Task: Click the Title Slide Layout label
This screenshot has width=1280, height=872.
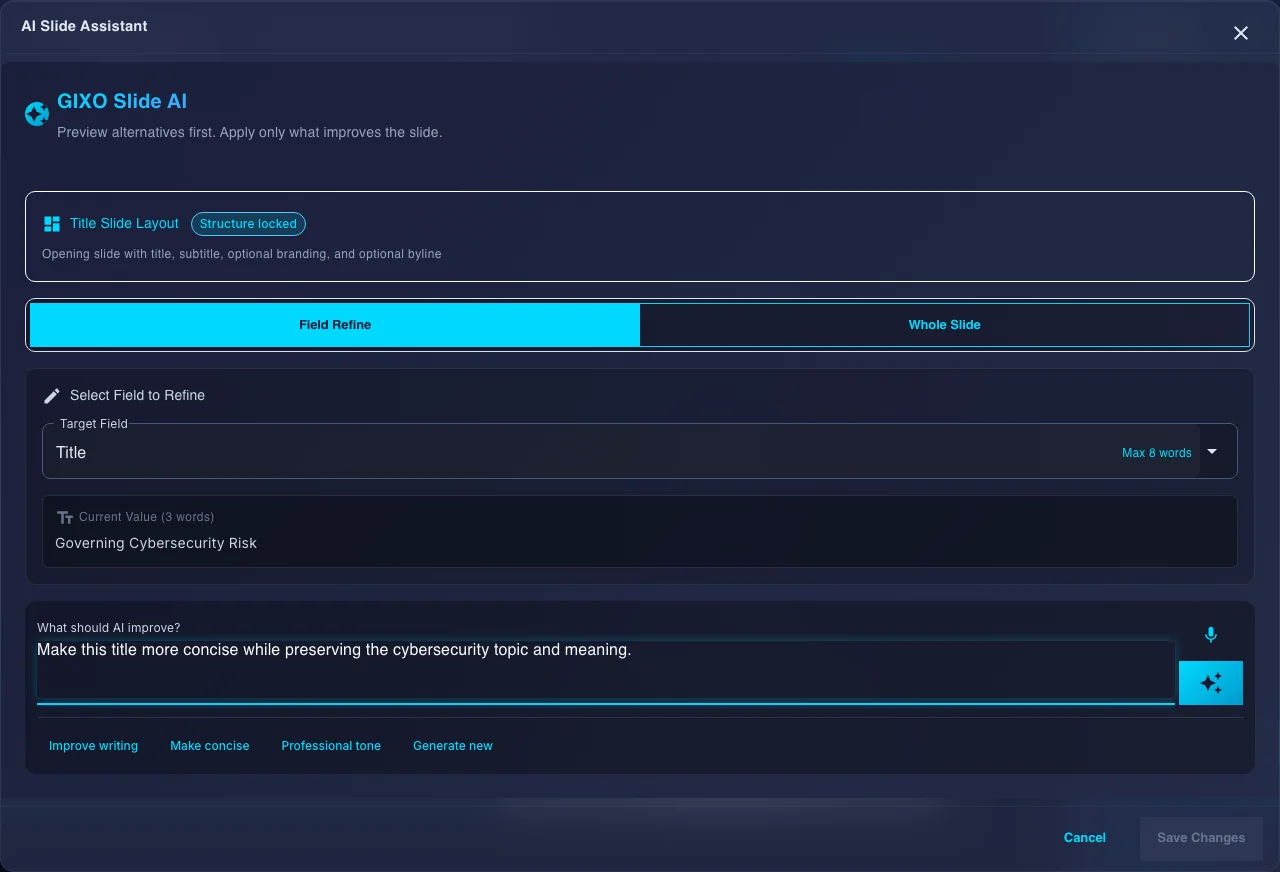Action: click(124, 223)
